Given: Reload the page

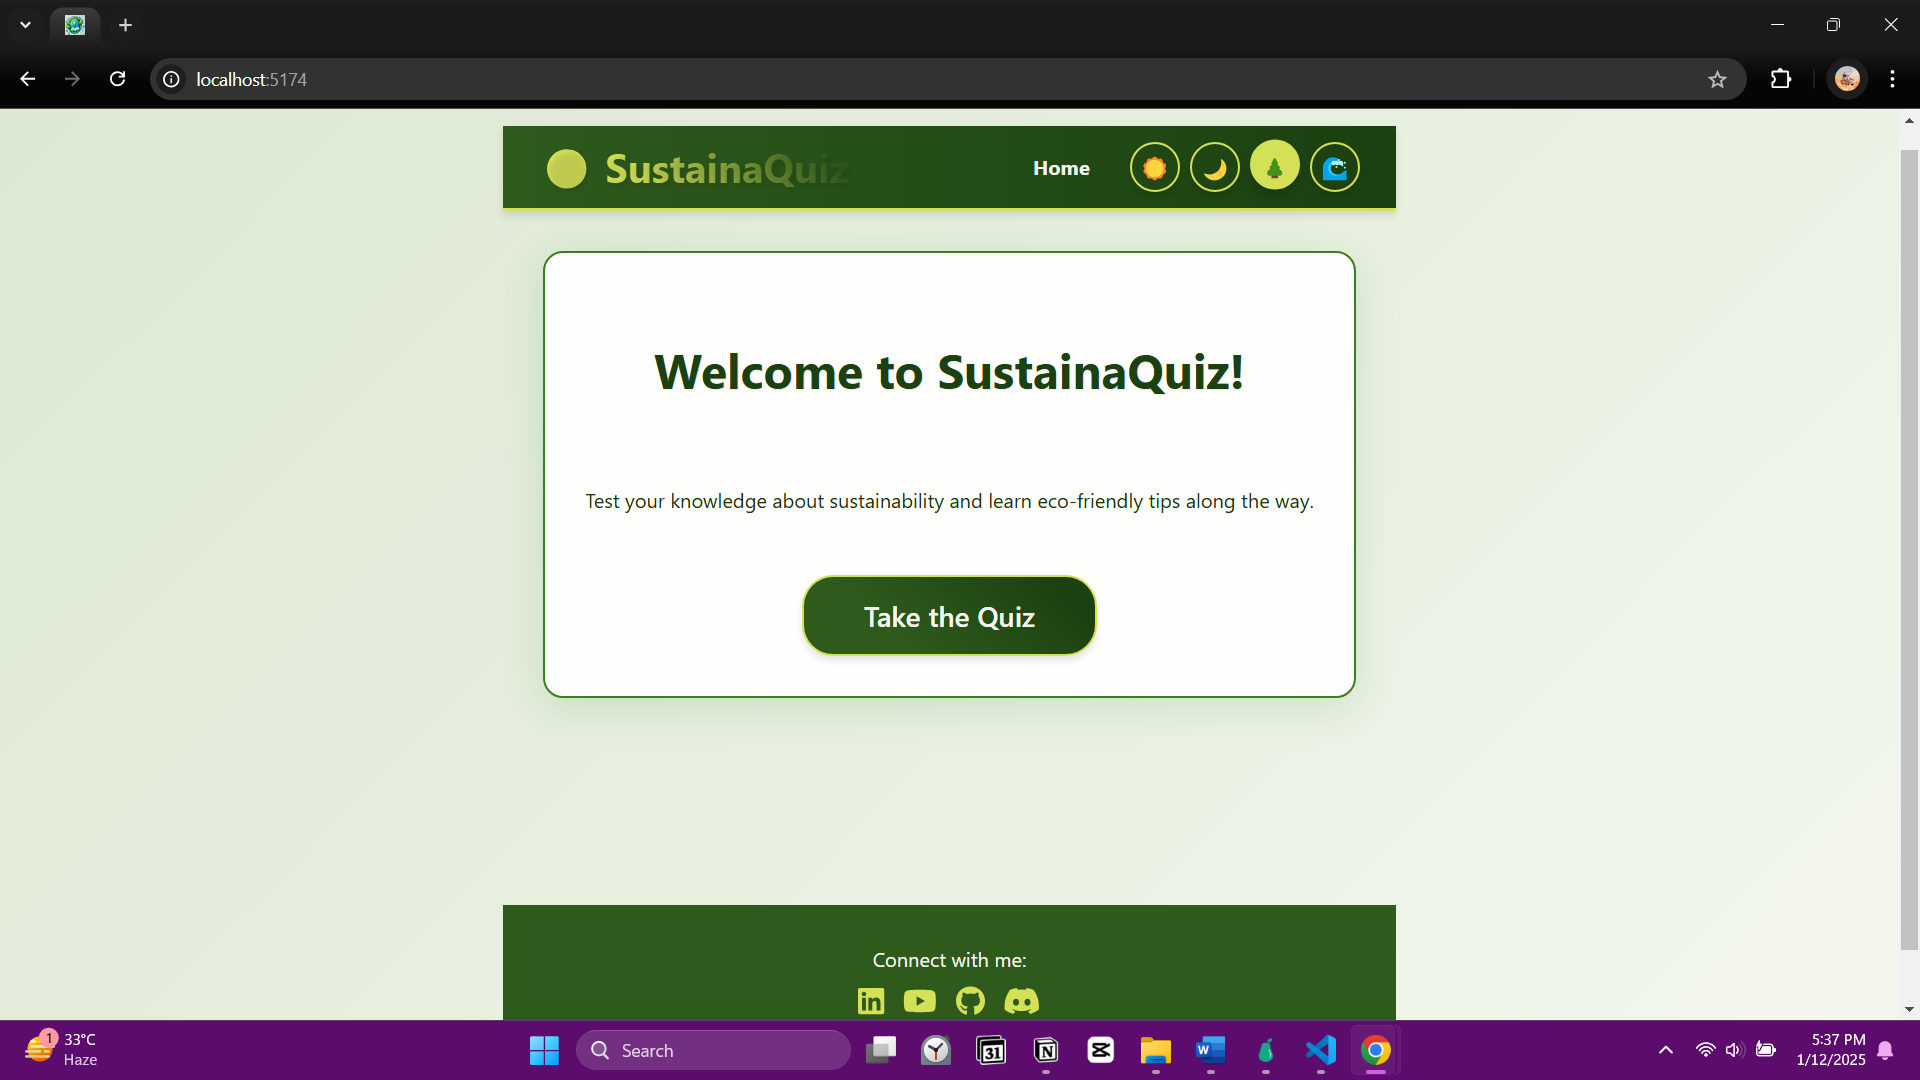Looking at the screenshot, I should pos(117,80).
